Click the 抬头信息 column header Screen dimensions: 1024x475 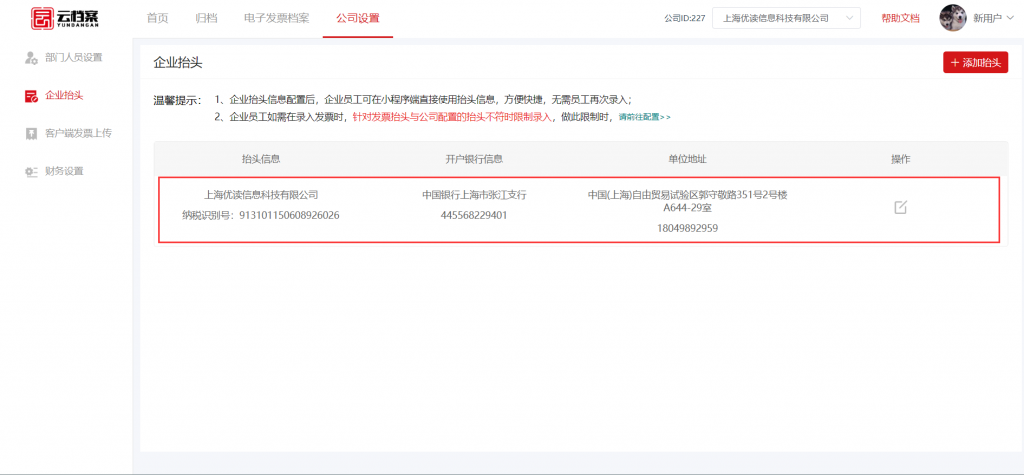tap(261, 159)
